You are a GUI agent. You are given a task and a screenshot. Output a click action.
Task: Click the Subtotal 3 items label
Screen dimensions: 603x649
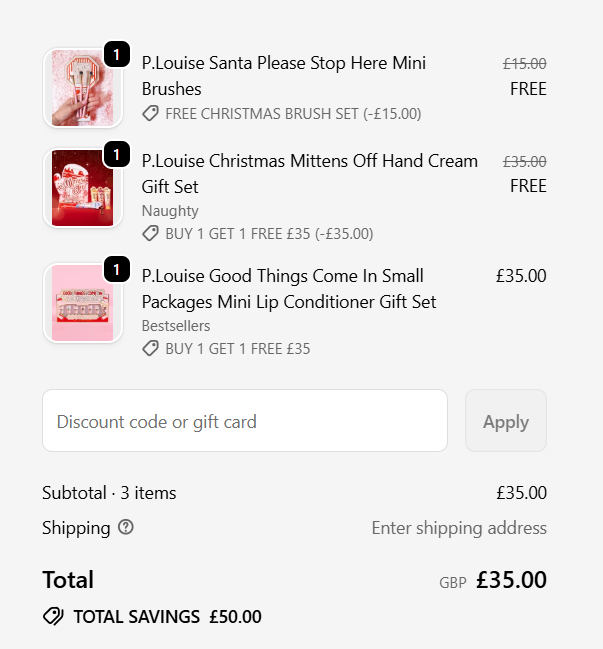109,493
